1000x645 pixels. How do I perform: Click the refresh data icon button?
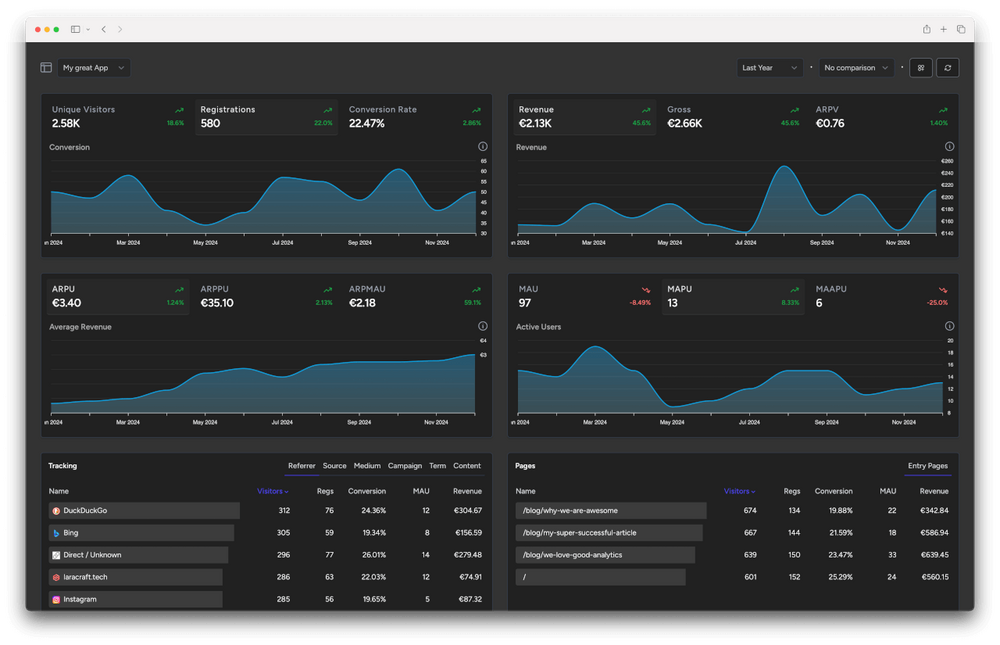[947, 68]
